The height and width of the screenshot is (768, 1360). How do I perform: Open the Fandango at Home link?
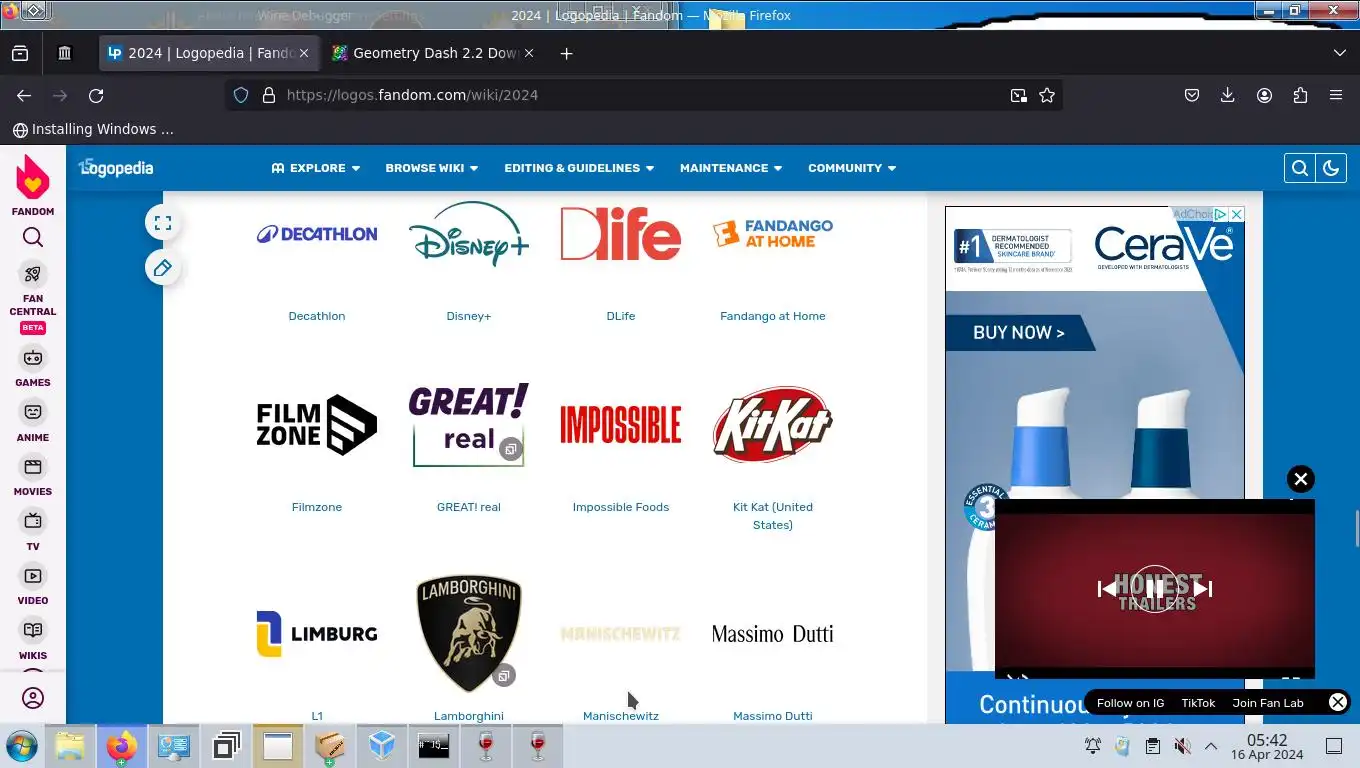click(773, 316)
